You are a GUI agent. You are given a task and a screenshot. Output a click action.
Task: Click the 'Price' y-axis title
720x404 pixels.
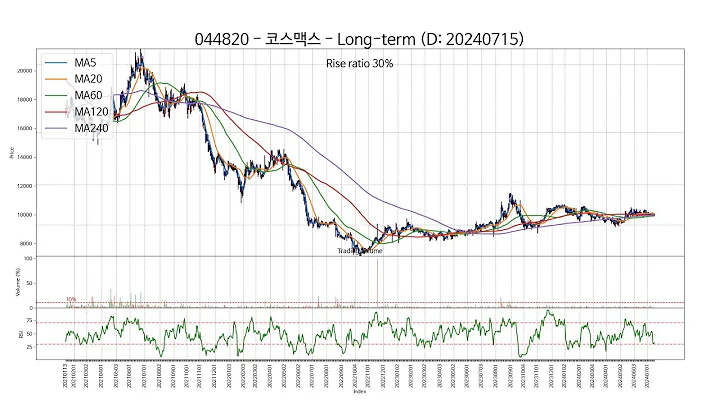click(11, 152)
